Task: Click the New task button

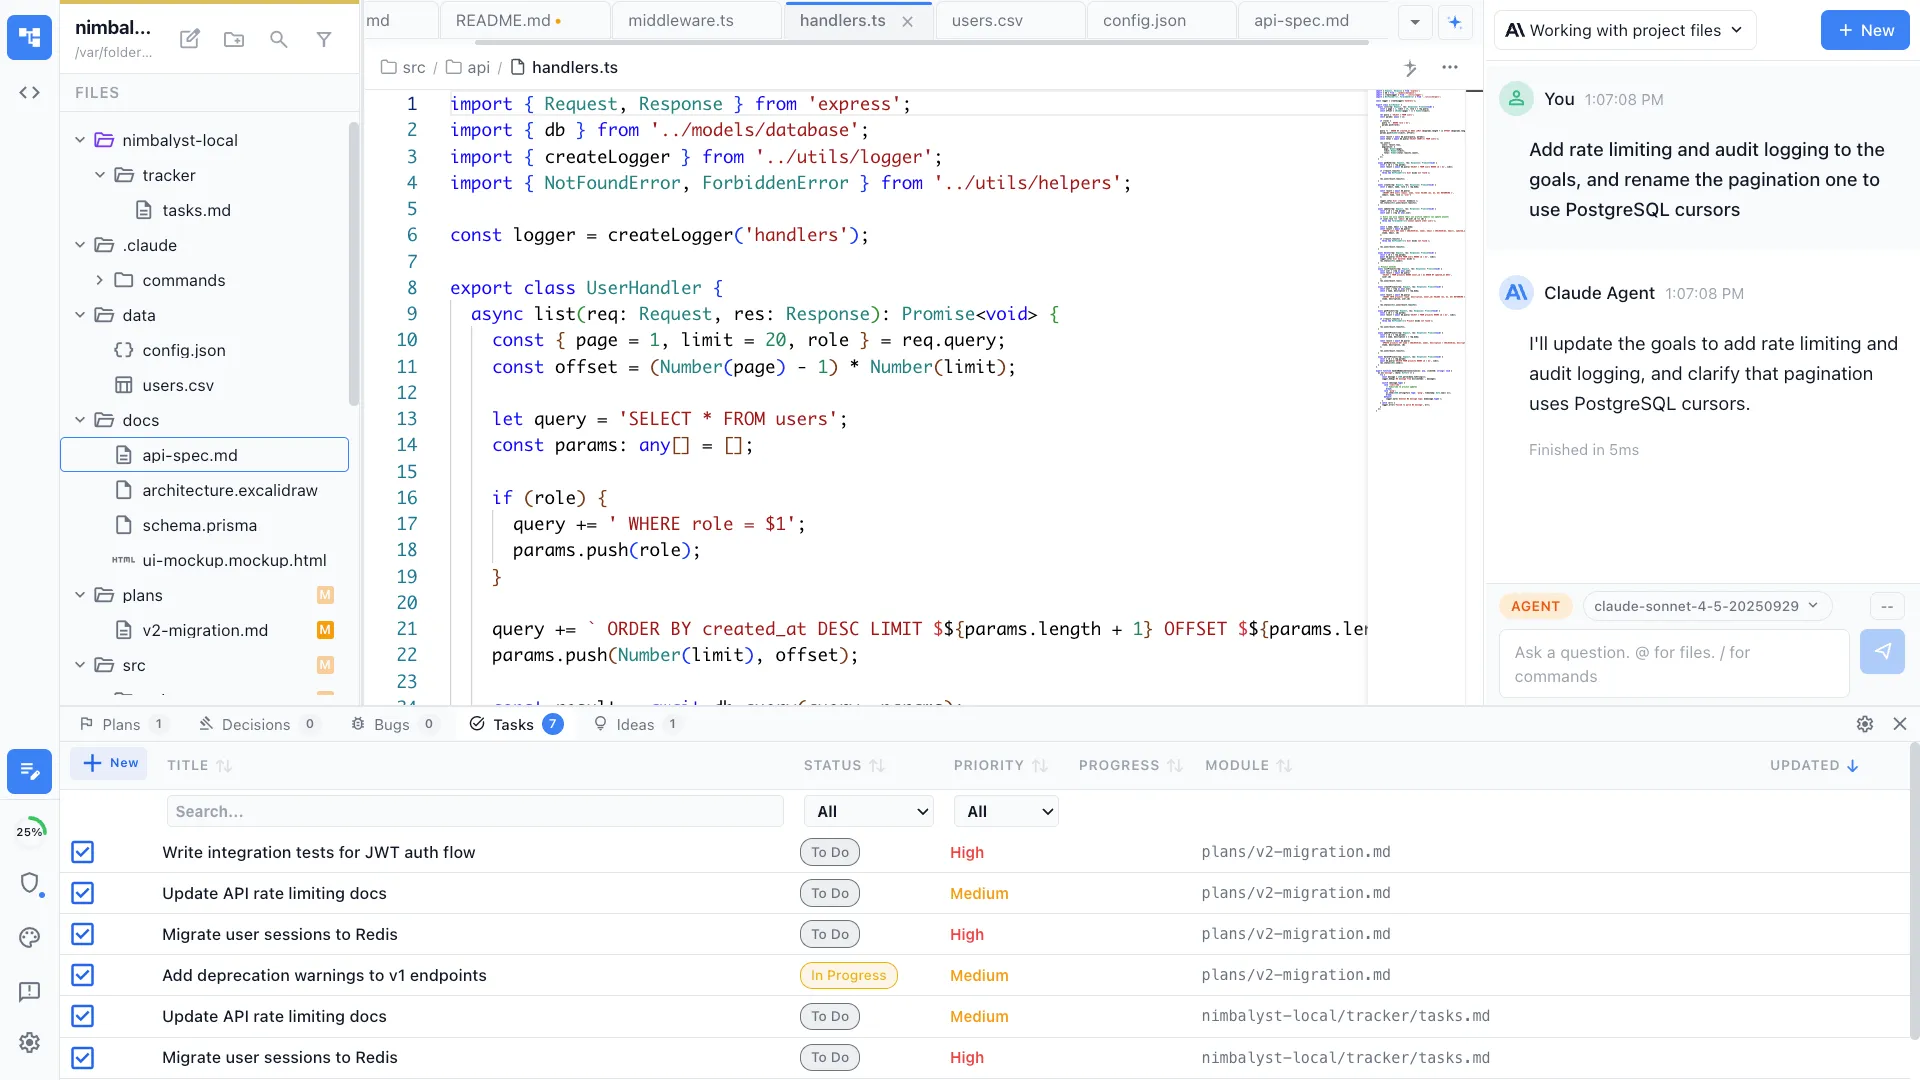Action: tap(109, 763)
